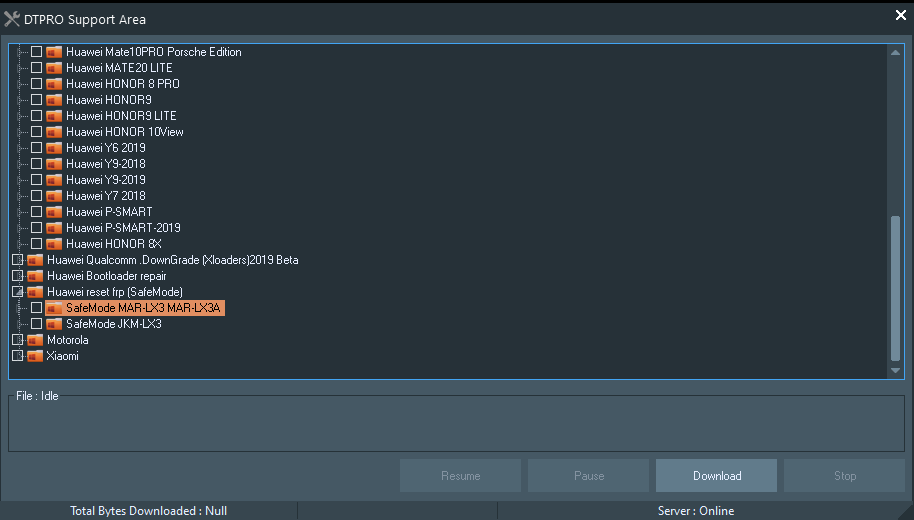914x520 pixels.
Task: Click Server : Online status text
Action: coord(696,511)
